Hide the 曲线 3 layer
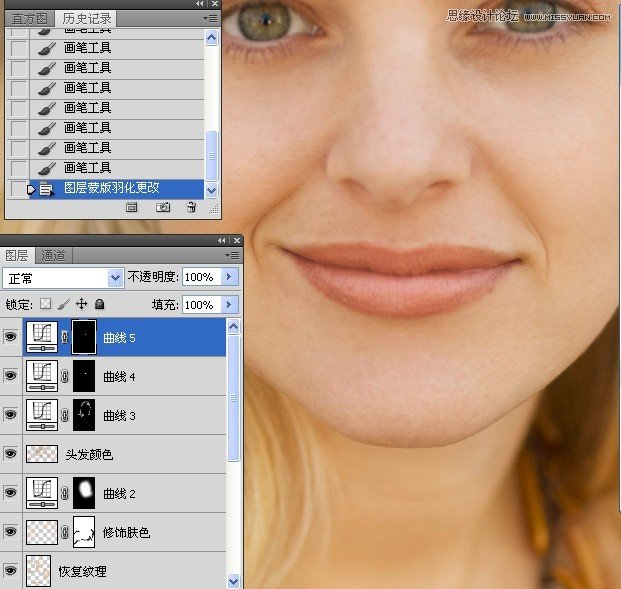This screenshot has height=589, width=621. pos(11,415)
